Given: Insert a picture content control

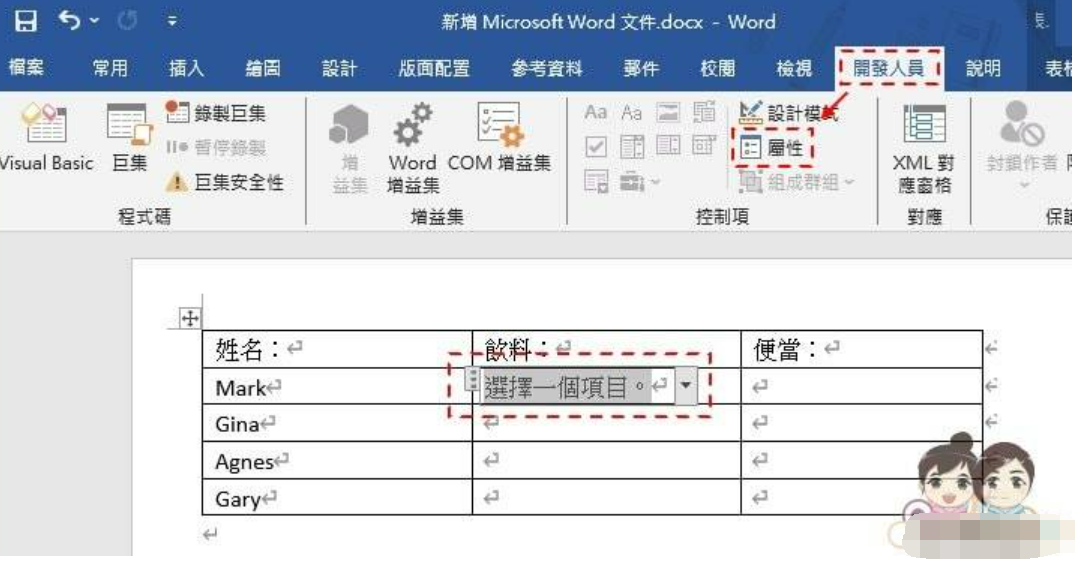Looking at the screenshot, I should [x=668, y=113].
